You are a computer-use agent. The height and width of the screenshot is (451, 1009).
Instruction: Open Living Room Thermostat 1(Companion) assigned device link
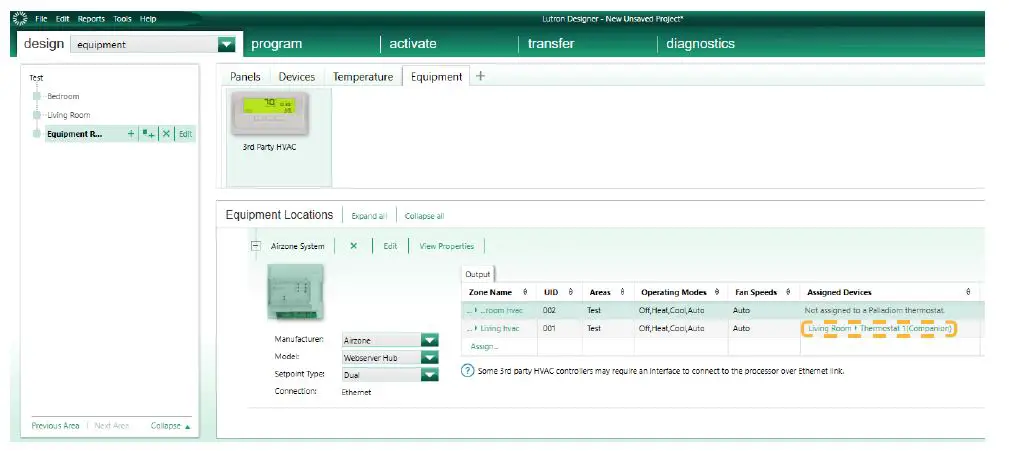pos(879,328)
